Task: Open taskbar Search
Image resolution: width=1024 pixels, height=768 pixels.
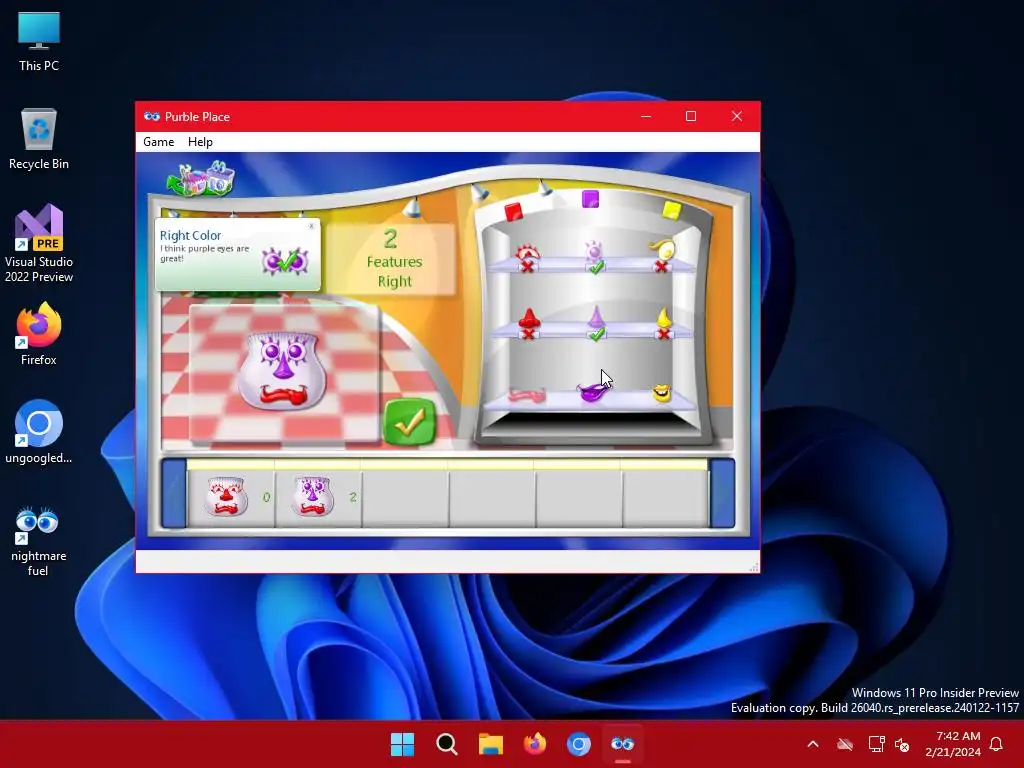Action: [447, 744]
